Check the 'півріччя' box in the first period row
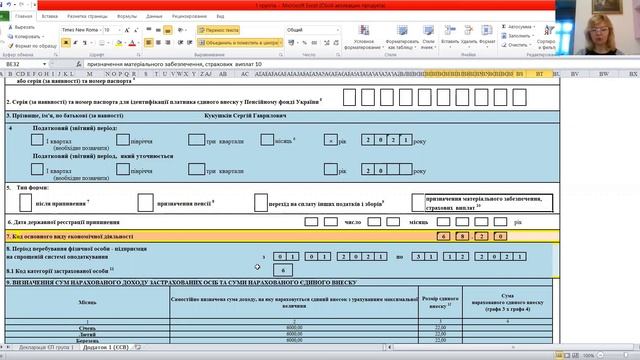This screenshot has width=640, height=360. [x=123, y=140]
